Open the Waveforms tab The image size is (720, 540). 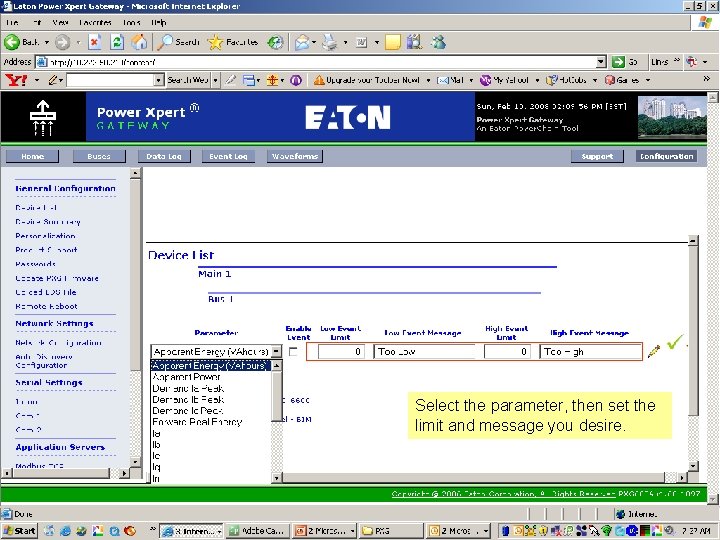point(295,156)
